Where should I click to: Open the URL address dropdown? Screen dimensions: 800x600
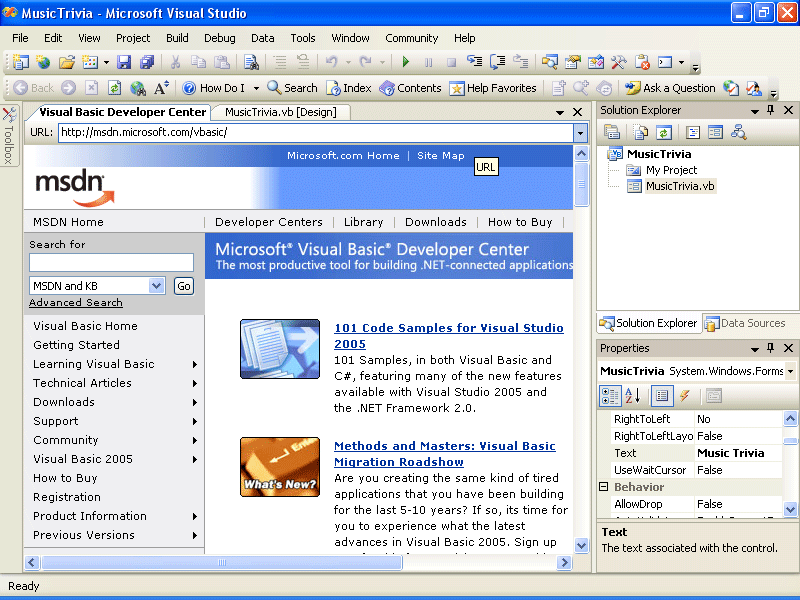coord(580,132)
